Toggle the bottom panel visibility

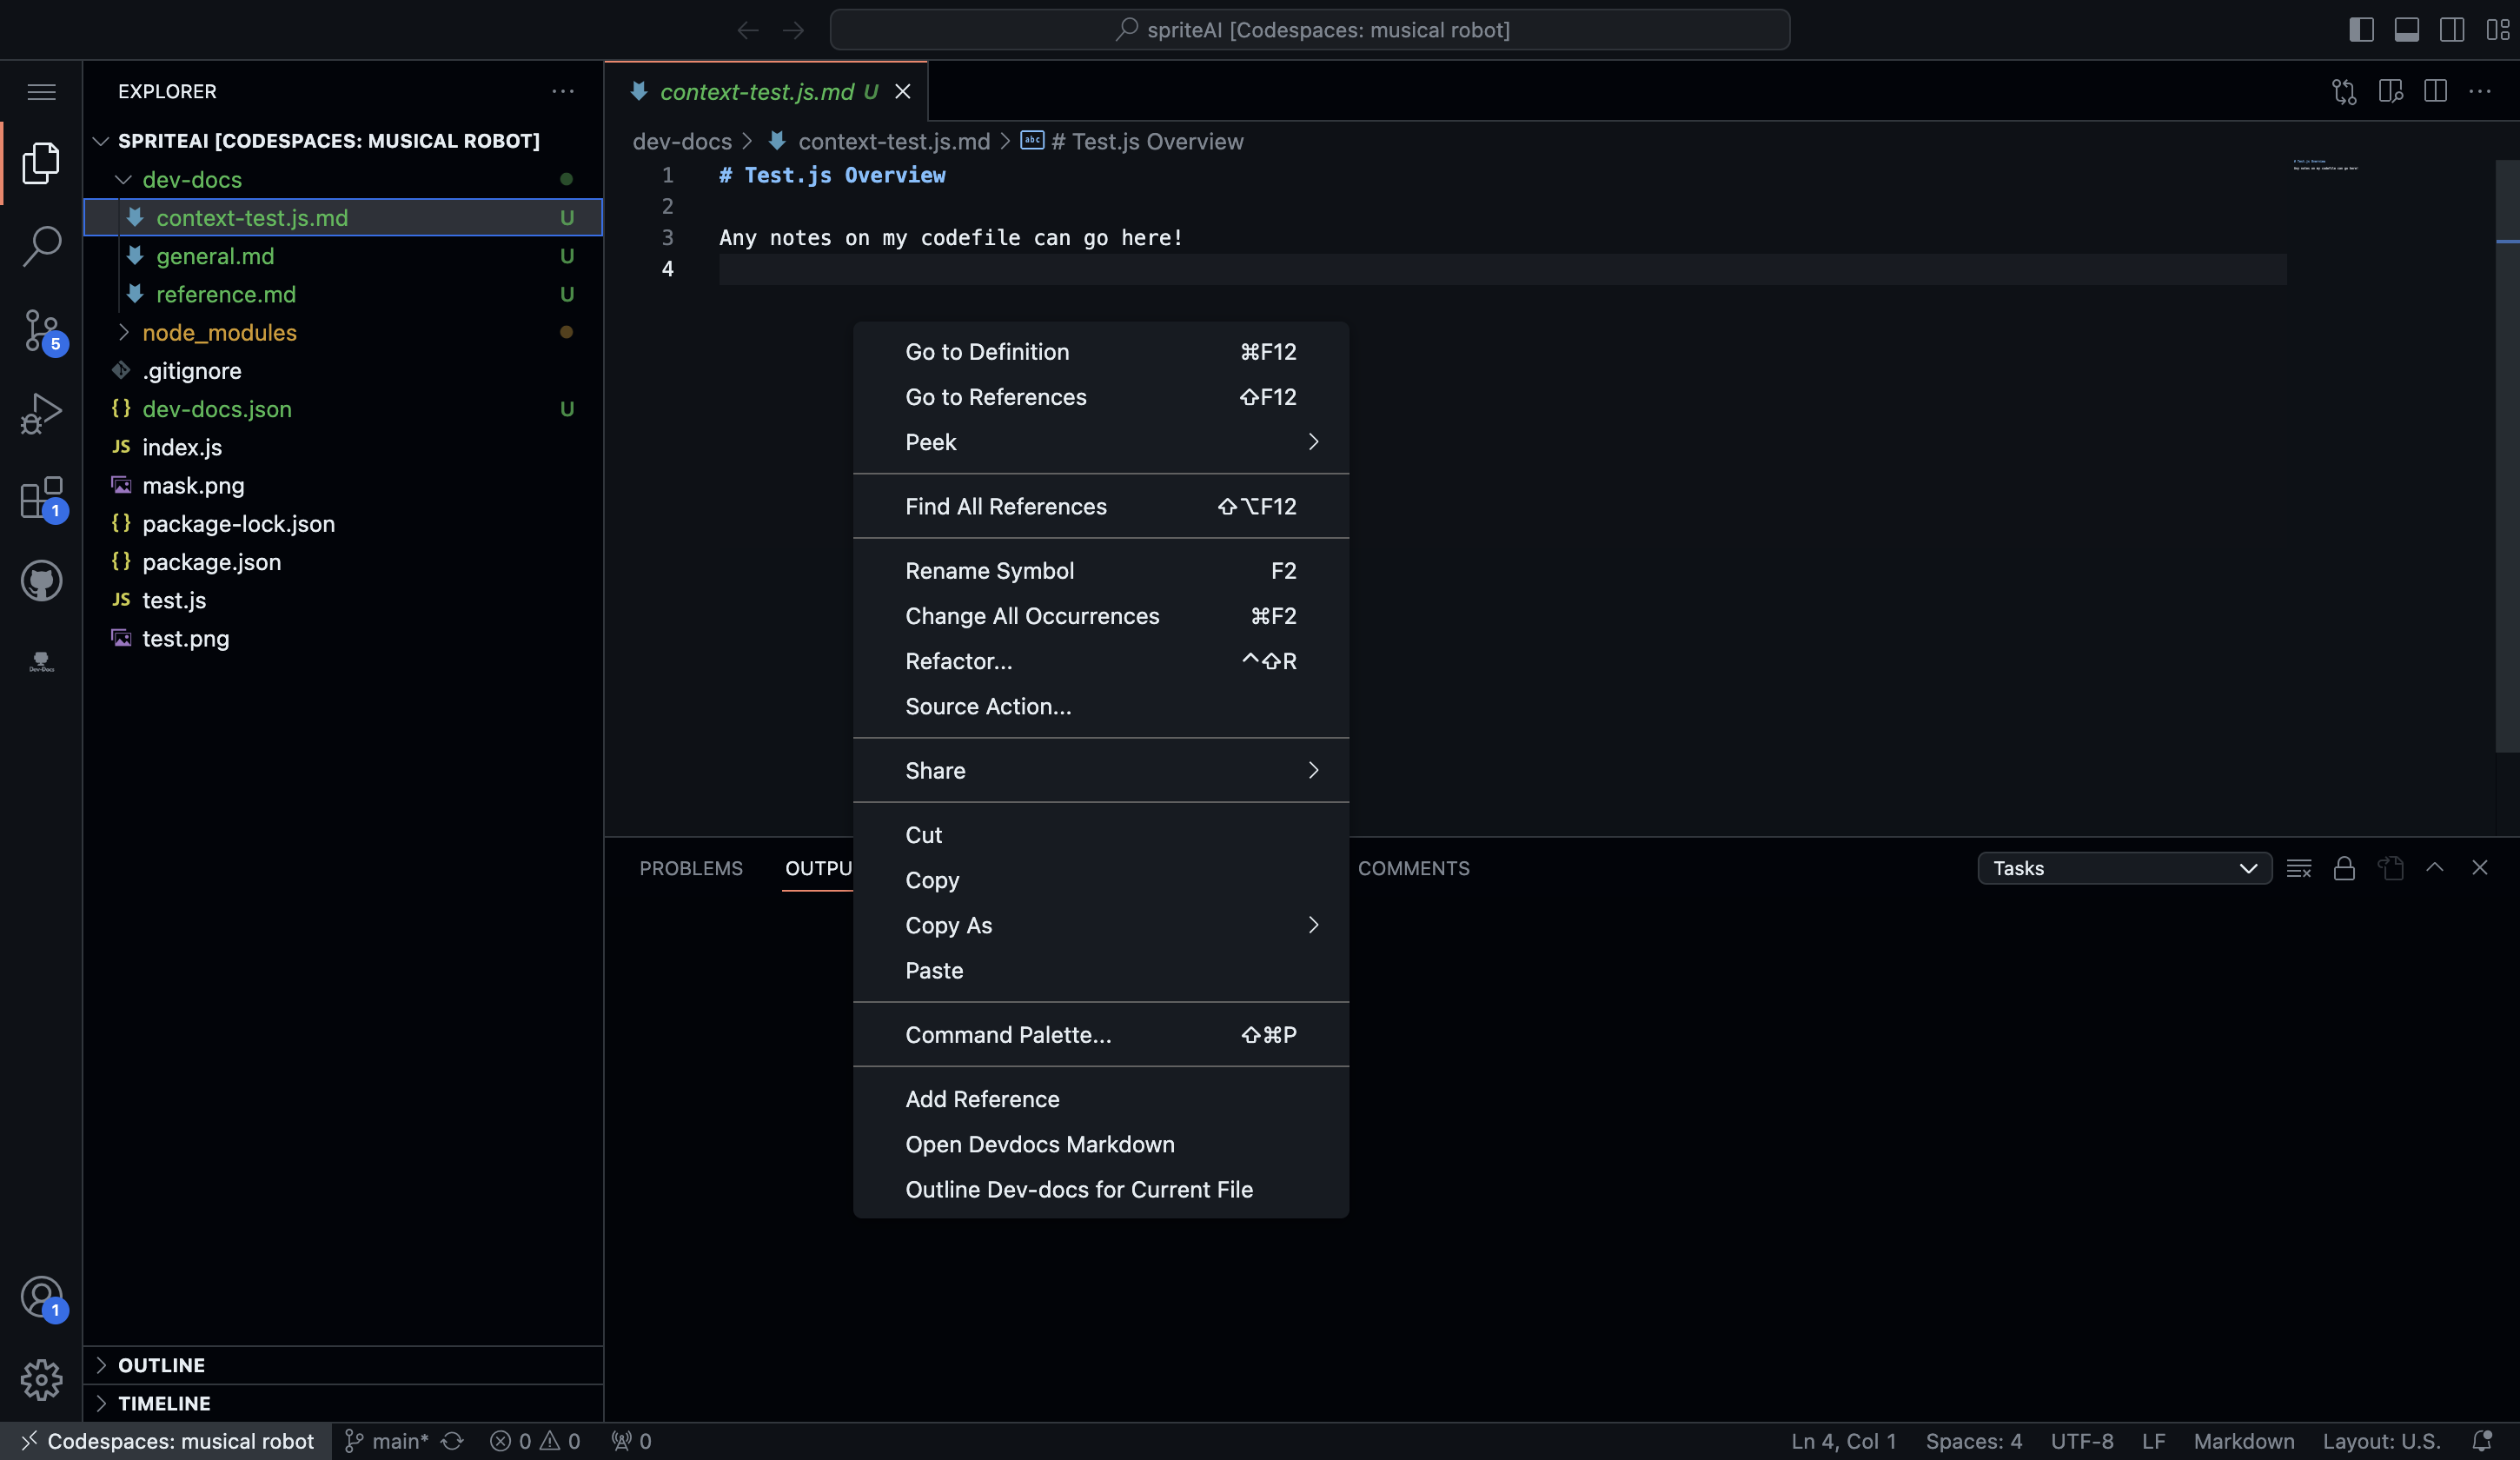tap(2406, 29)
